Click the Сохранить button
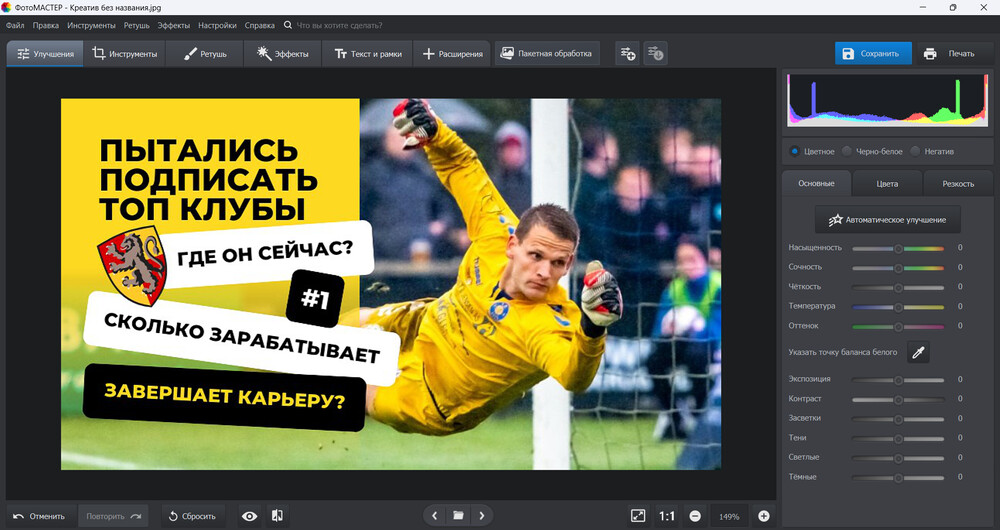Image resolution: width=1000 pixels, height=530 pixels. click(873, 54)
